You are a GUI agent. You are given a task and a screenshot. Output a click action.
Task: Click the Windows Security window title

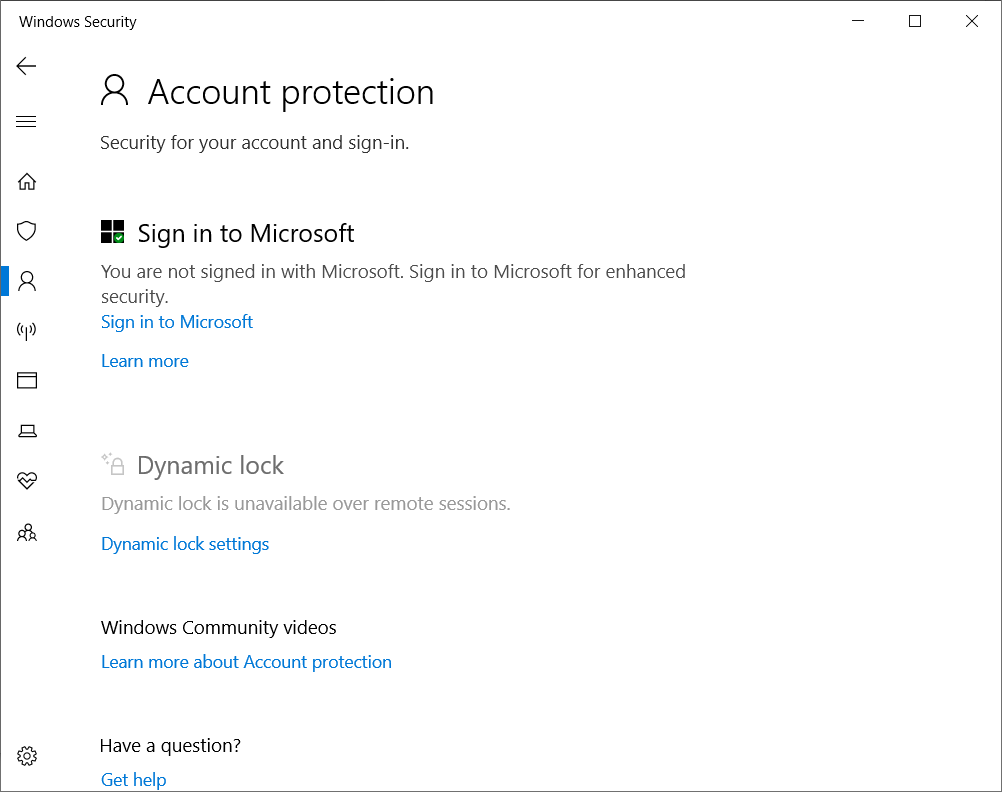[x=77, y=22]
